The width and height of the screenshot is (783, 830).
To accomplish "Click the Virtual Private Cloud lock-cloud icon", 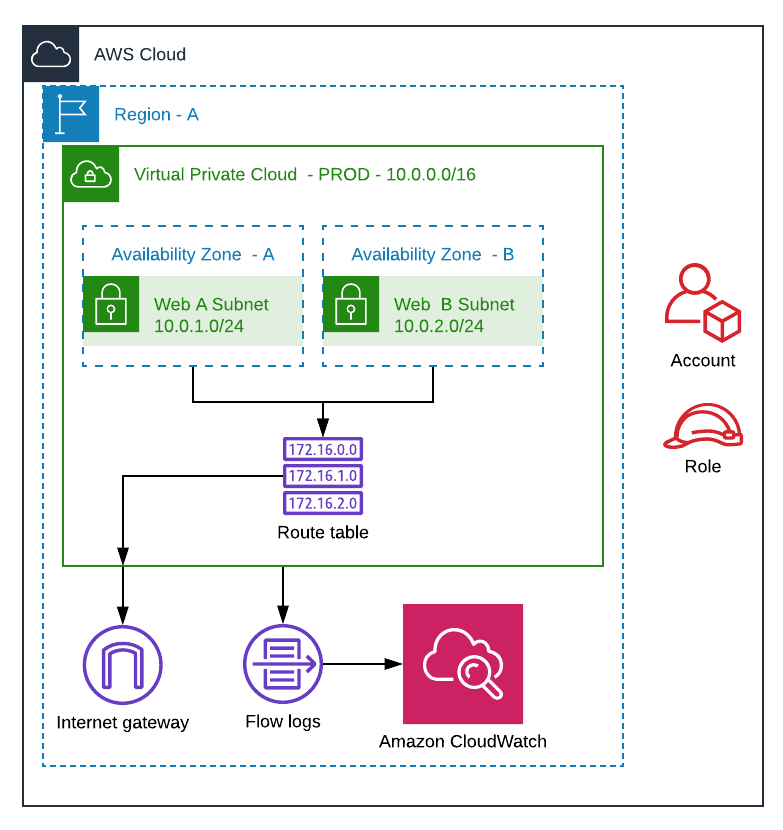I will [91, 174].
